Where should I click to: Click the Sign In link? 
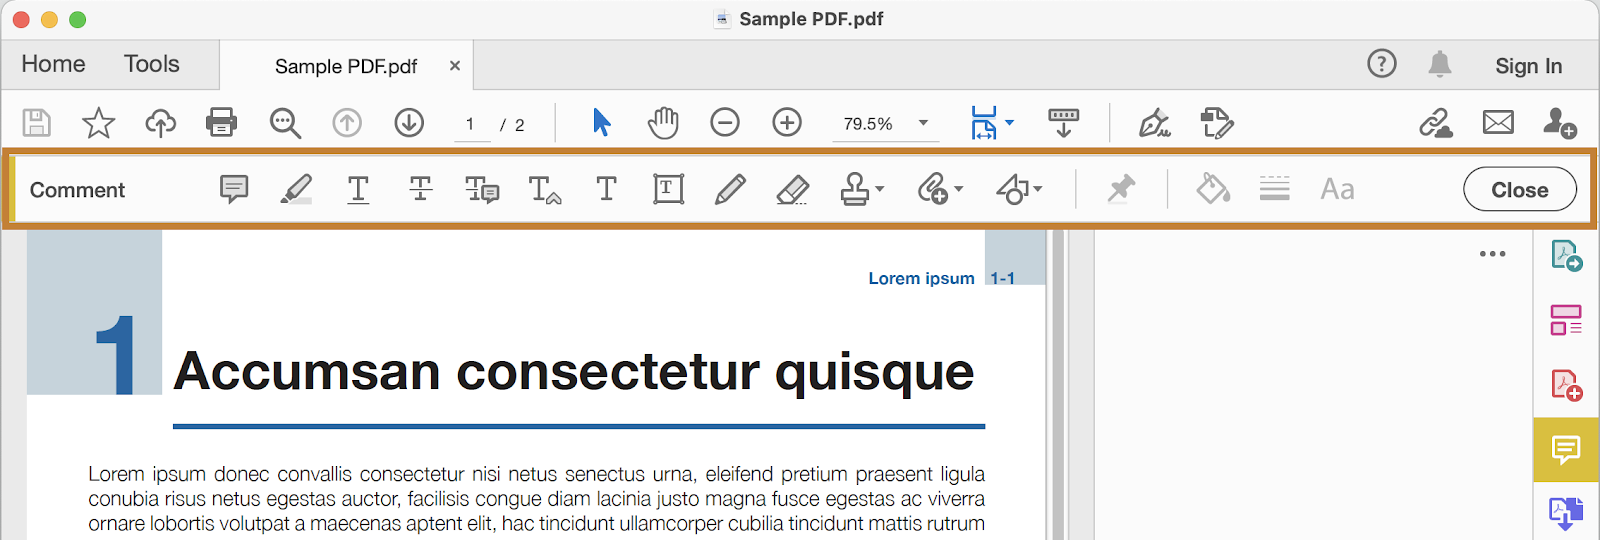[1528, 66]
